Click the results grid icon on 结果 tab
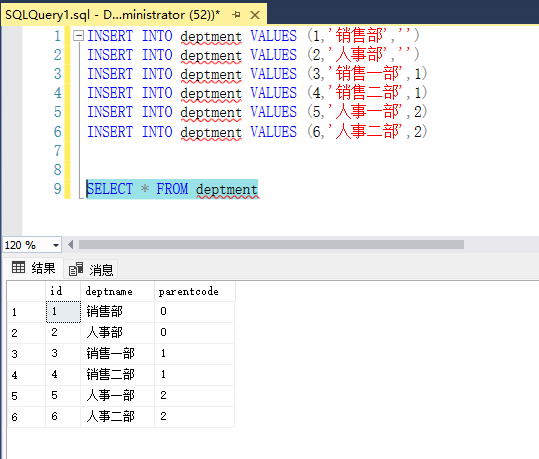Screen dimensions: 539x459 click(18, 267)
